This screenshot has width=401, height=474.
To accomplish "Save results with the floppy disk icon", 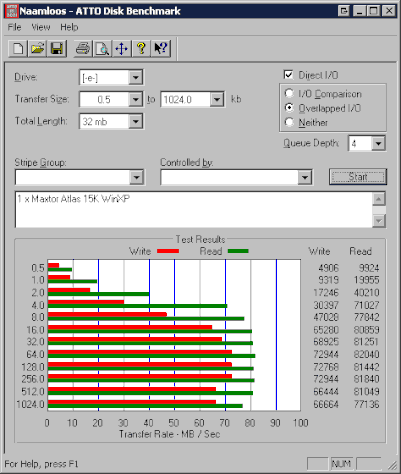I will tap(57, 49).
